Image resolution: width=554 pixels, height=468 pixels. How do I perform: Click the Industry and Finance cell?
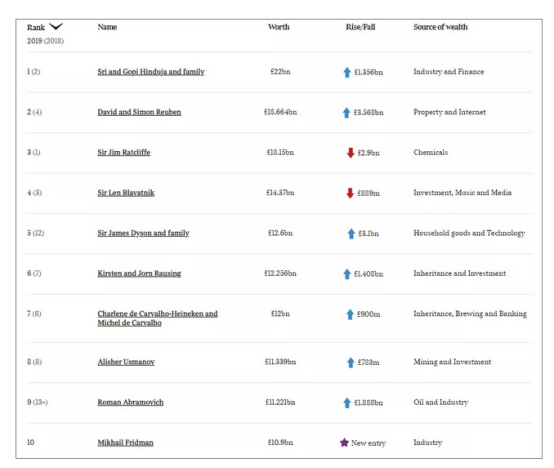[449, 72]
